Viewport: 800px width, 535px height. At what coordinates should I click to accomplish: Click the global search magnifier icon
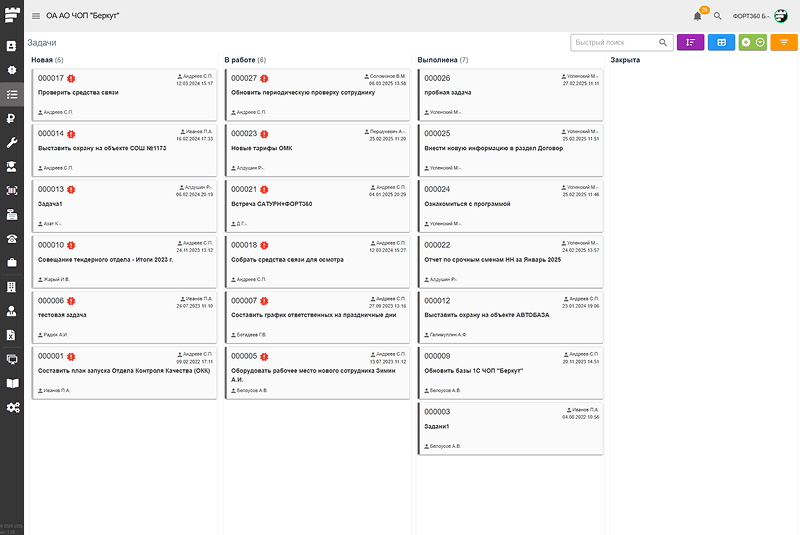tap(717, 16)
